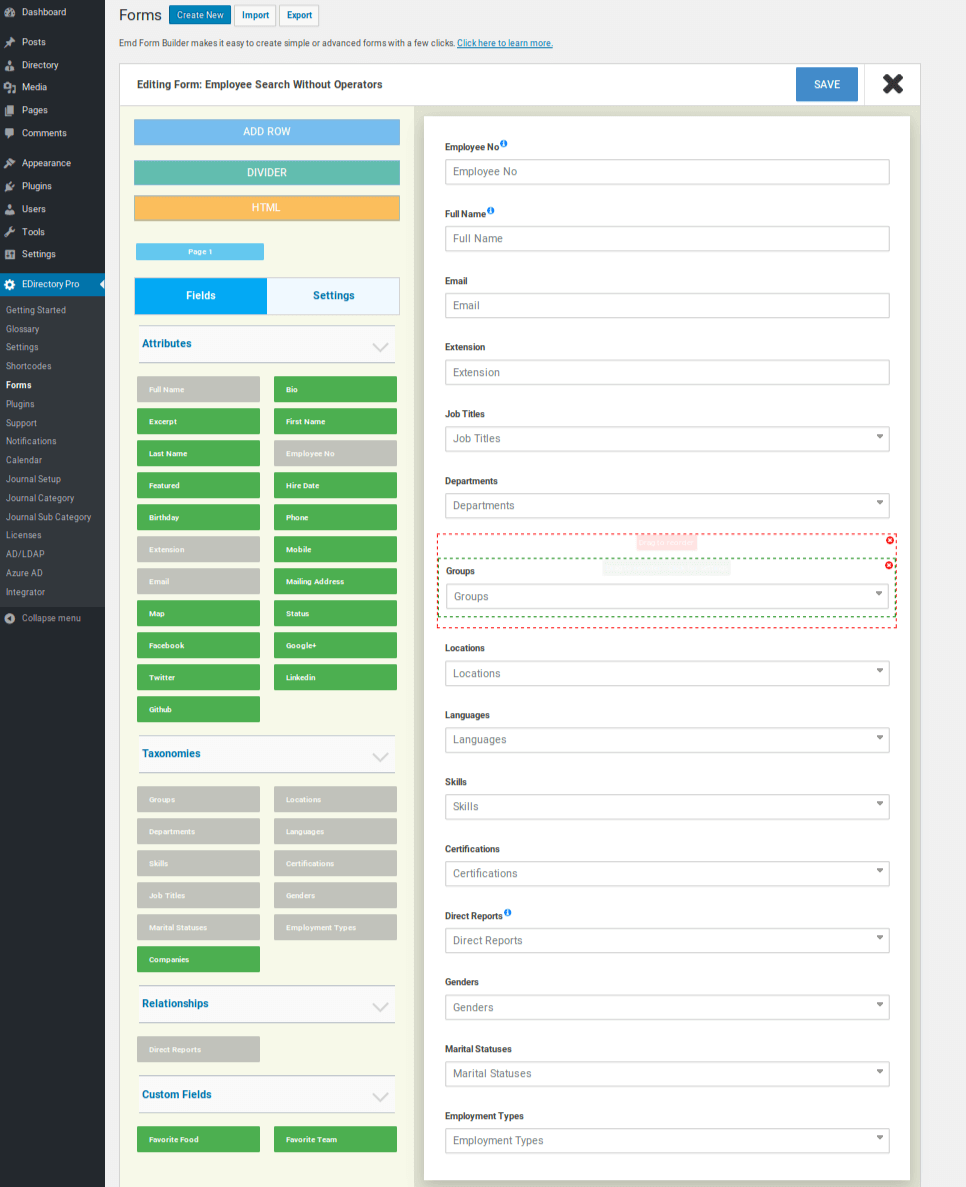This screenshot has width=966, height=1187.
Task: Toggle the Companies taxonomy field
Action: click(x=198, y=959)
